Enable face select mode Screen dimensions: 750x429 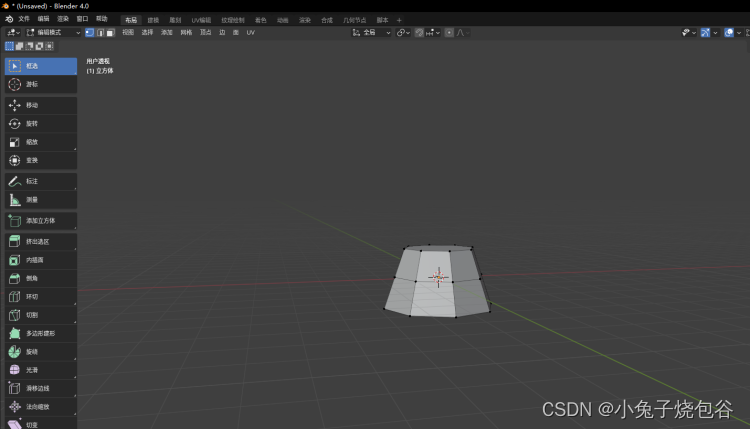click(110, 33)
